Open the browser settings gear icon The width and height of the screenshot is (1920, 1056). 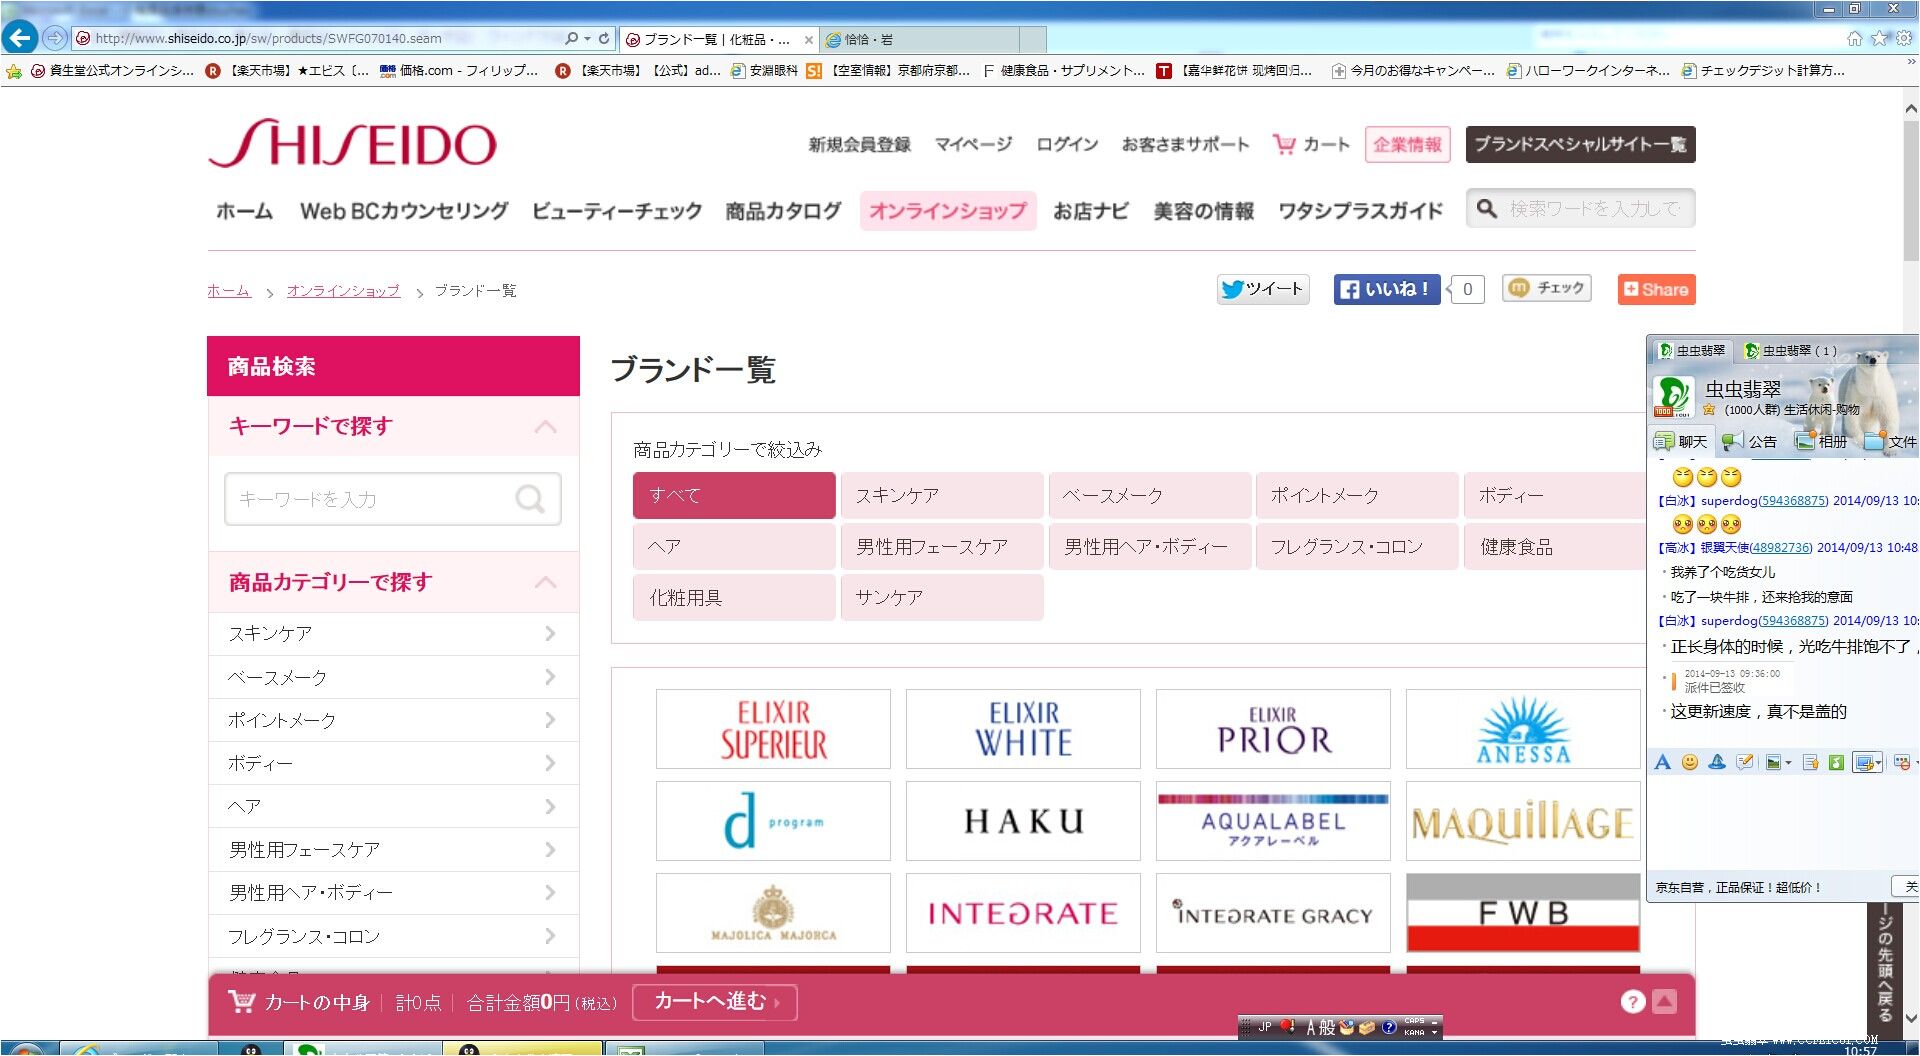[1904, 38]
